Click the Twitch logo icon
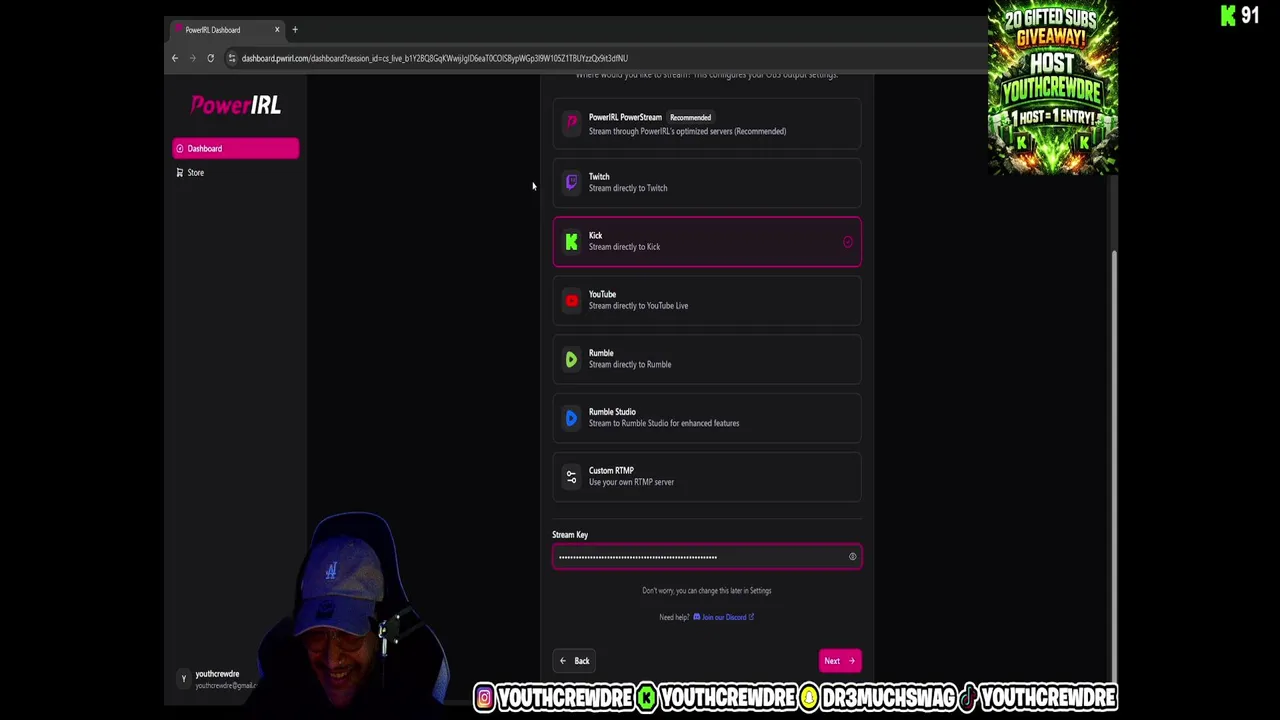 pos(571,182)
